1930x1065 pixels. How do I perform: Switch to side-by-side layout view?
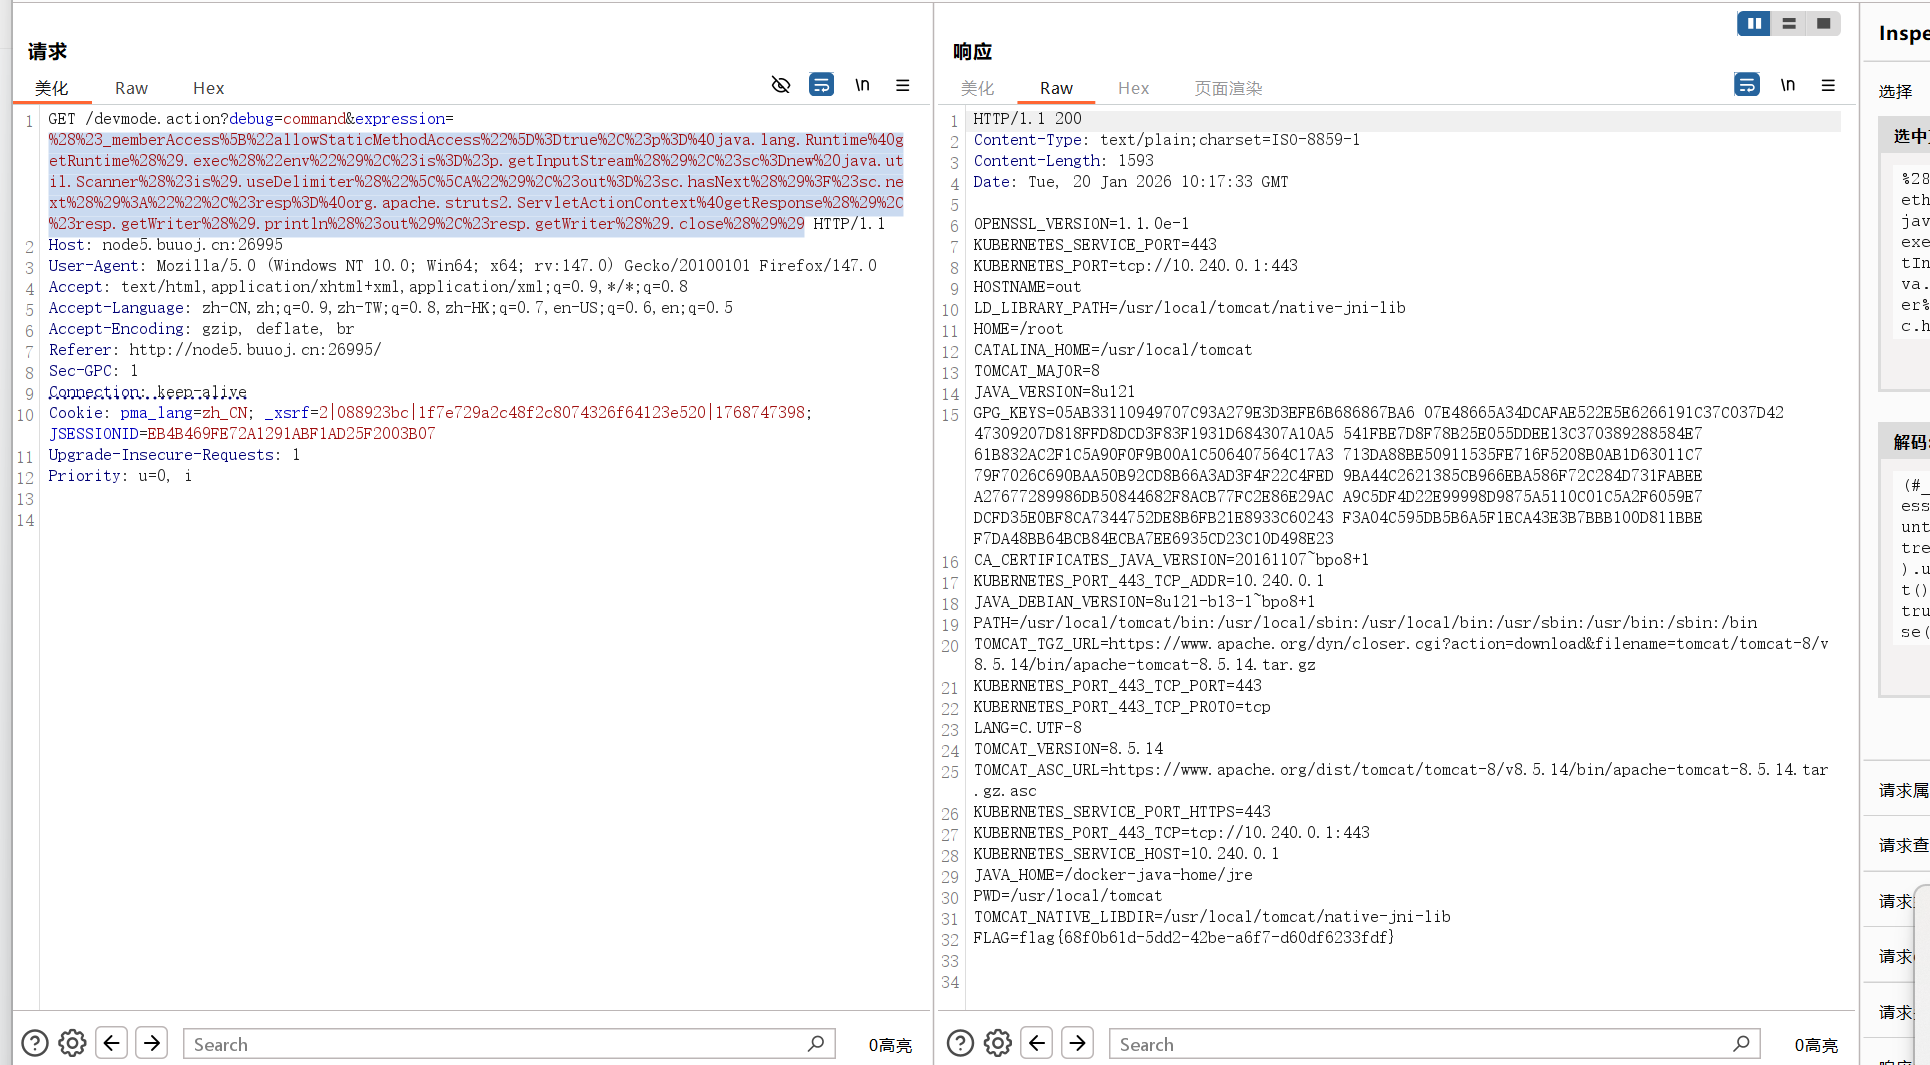[1754, 23]
